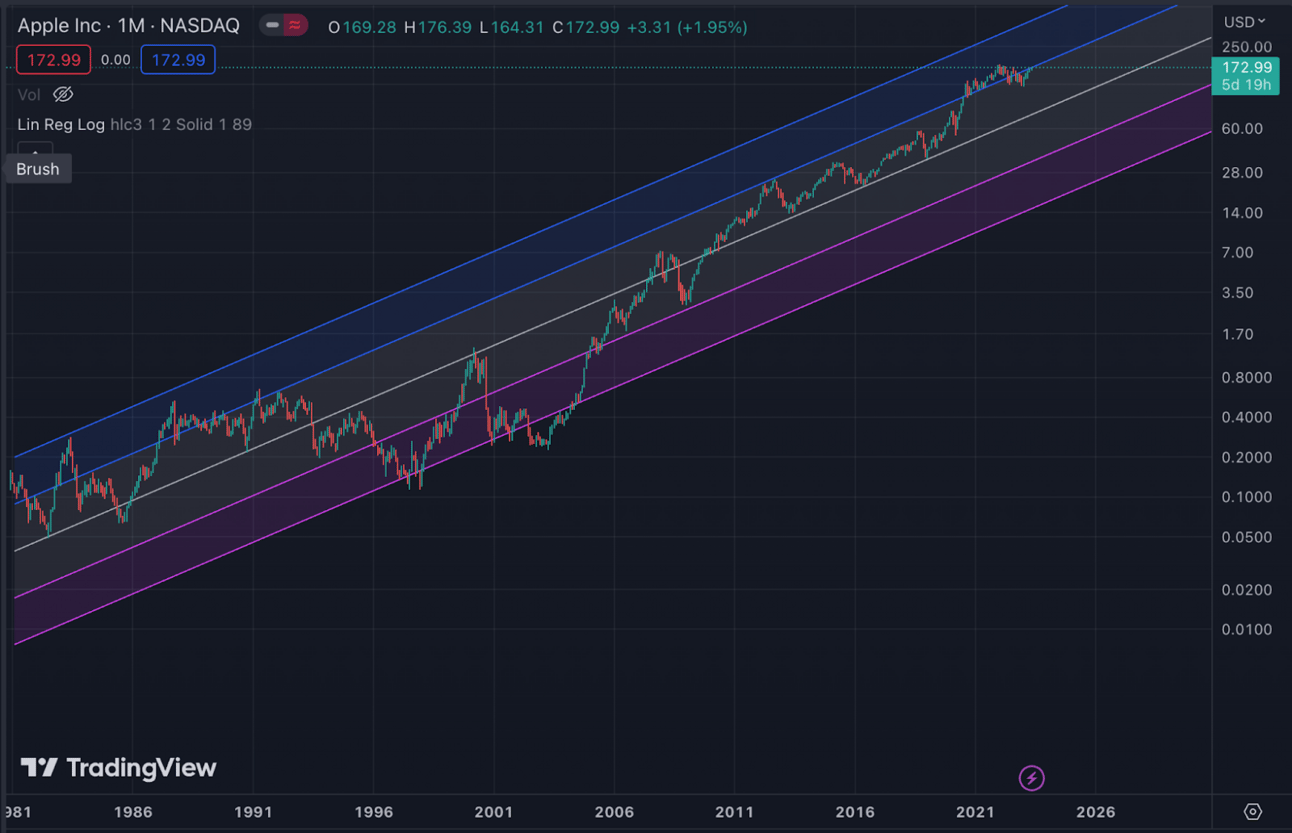1292x833 pixels.
Task: Click the 0.4000 price scale label
Action: click(x=1246, y=418)
